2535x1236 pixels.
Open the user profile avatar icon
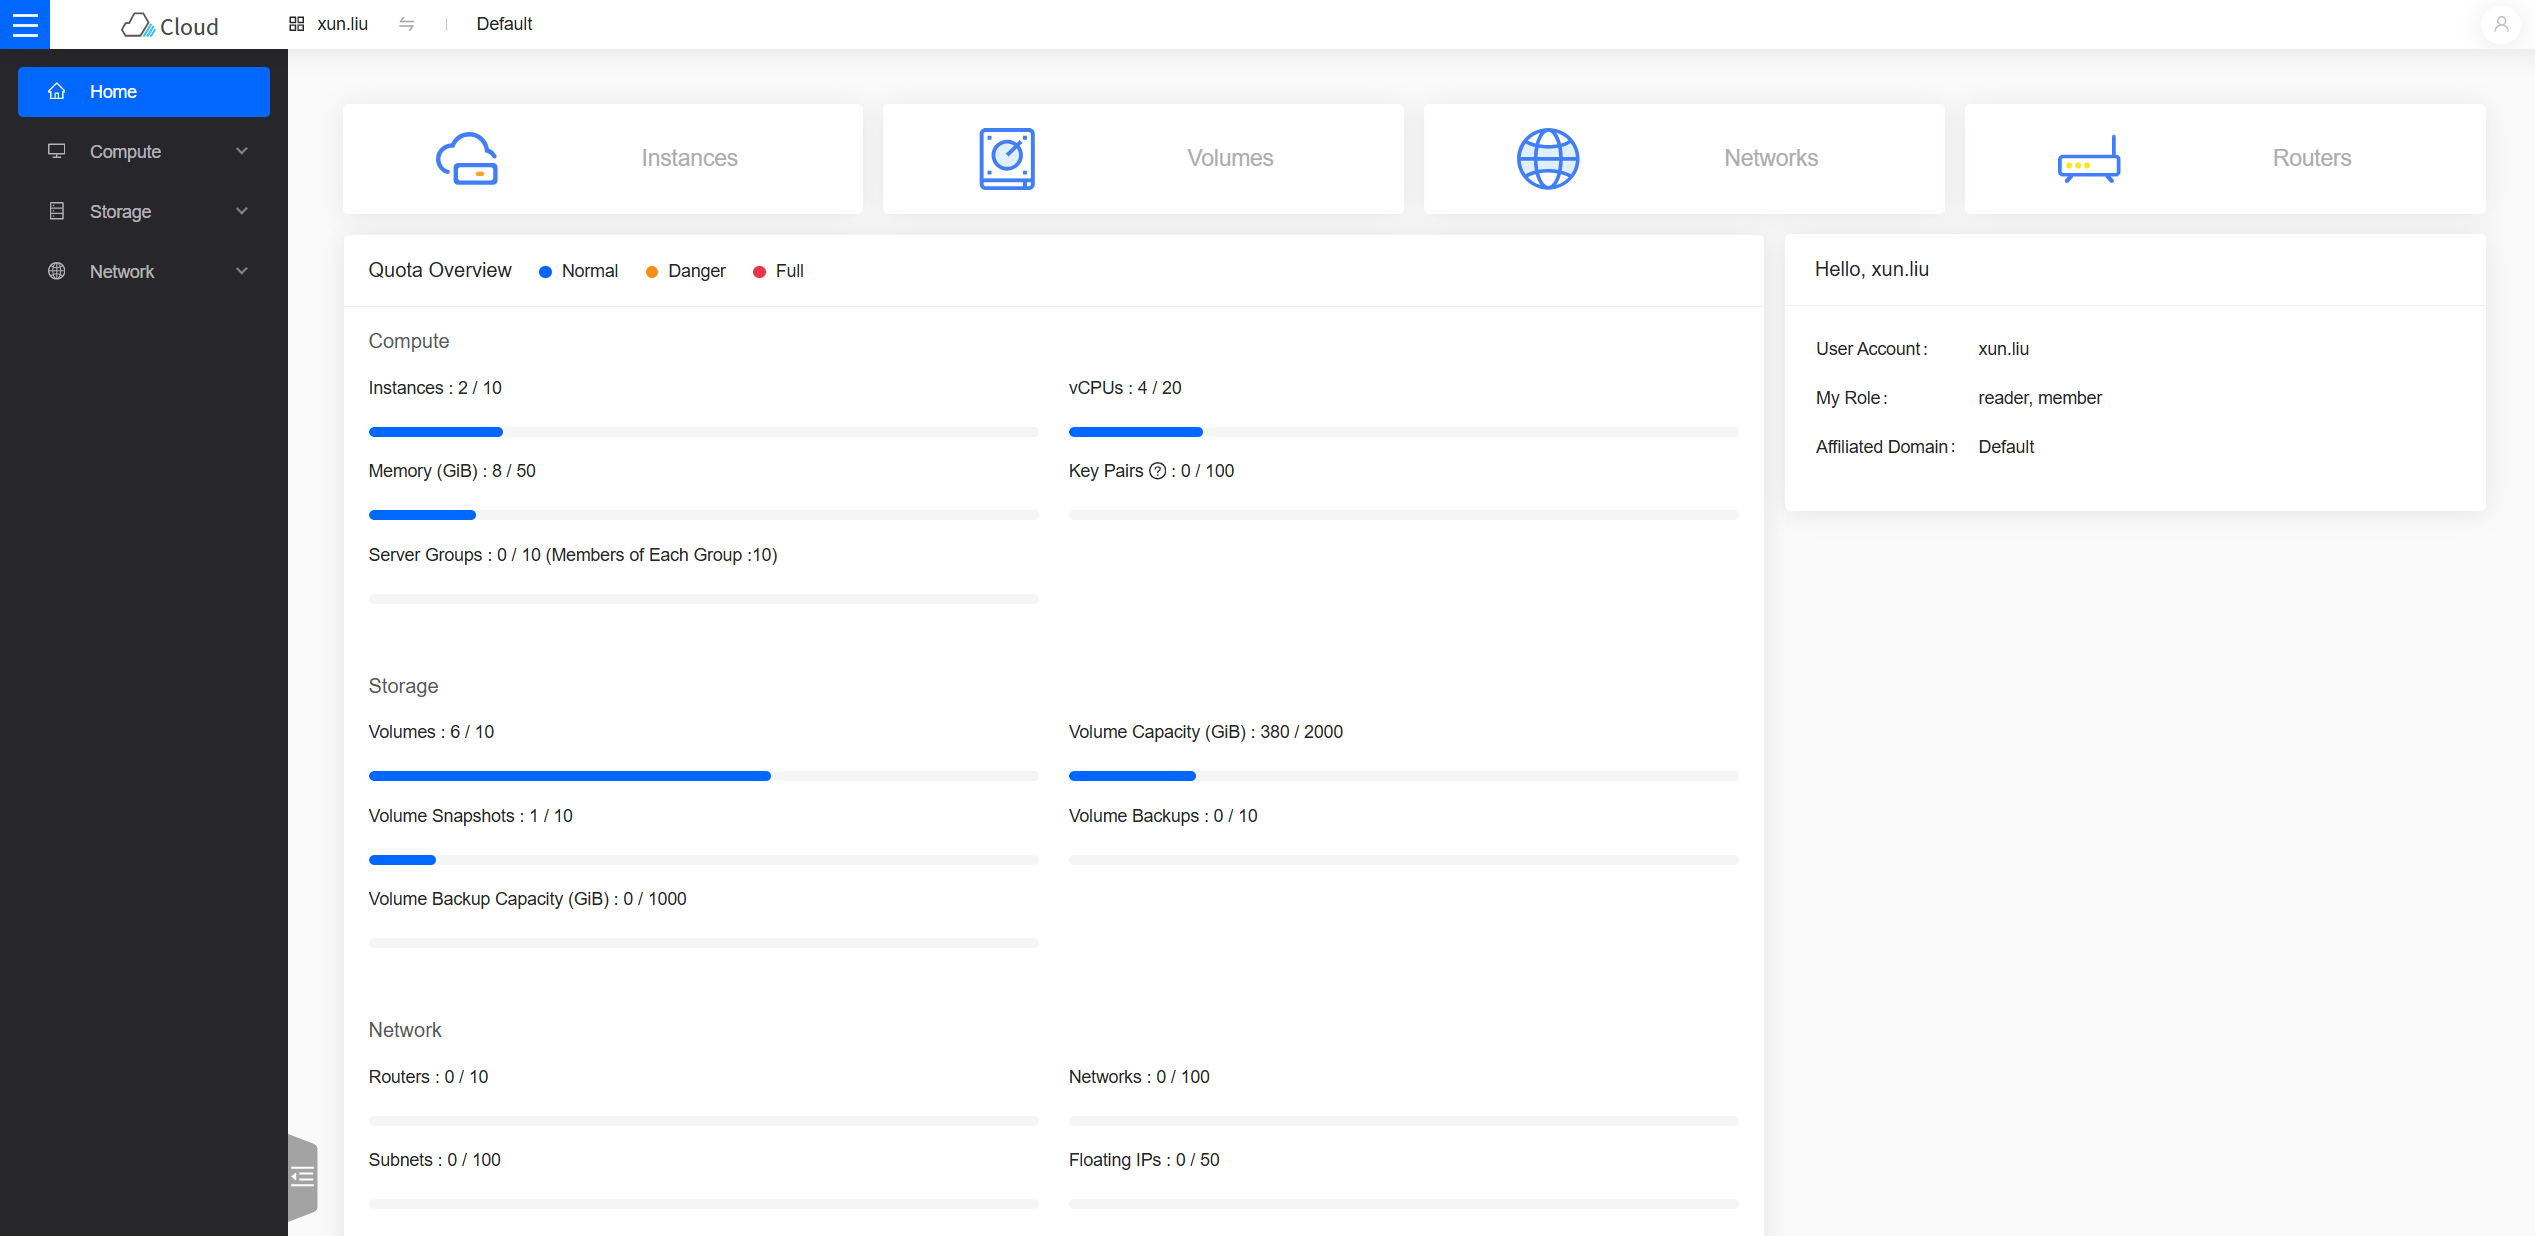(x=2500, y=24)
